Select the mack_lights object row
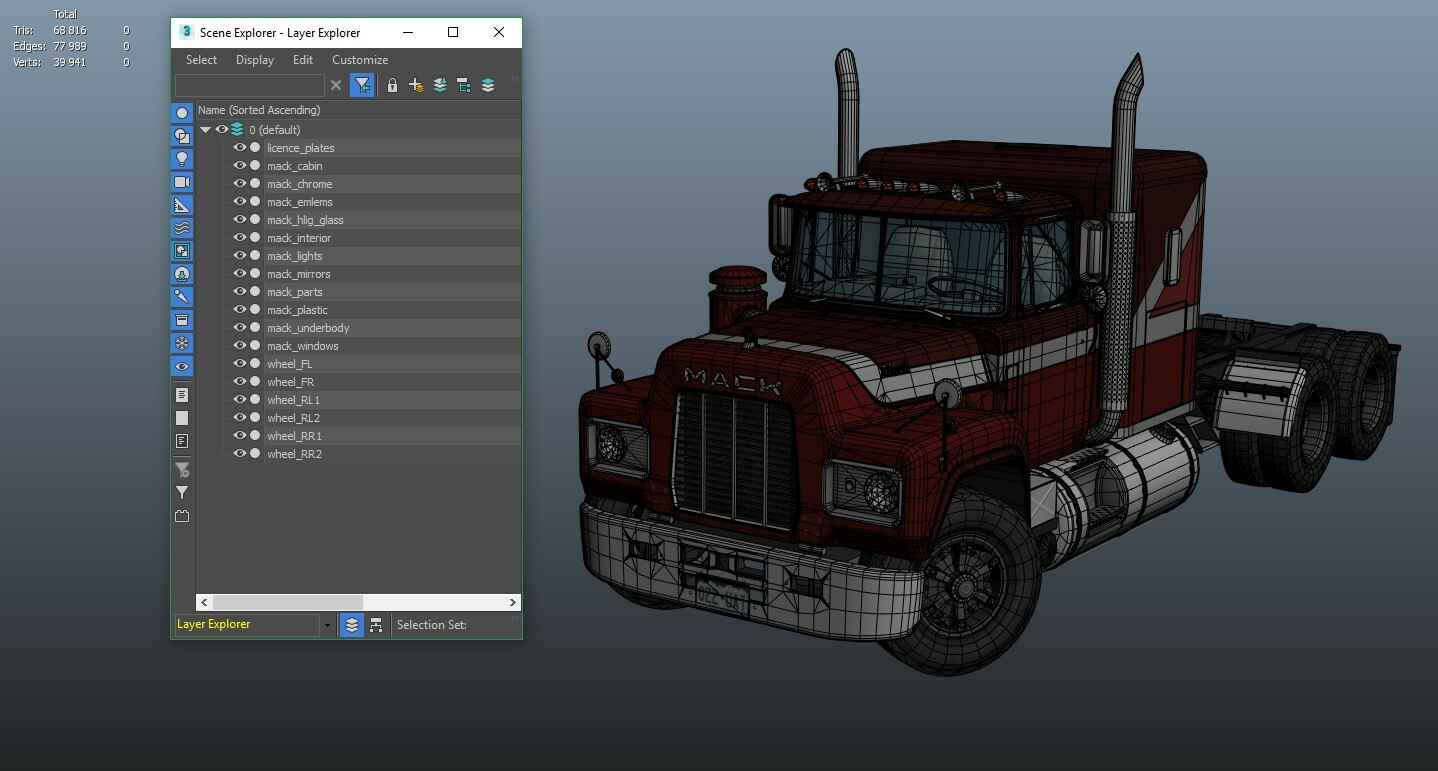 [358, 256]
